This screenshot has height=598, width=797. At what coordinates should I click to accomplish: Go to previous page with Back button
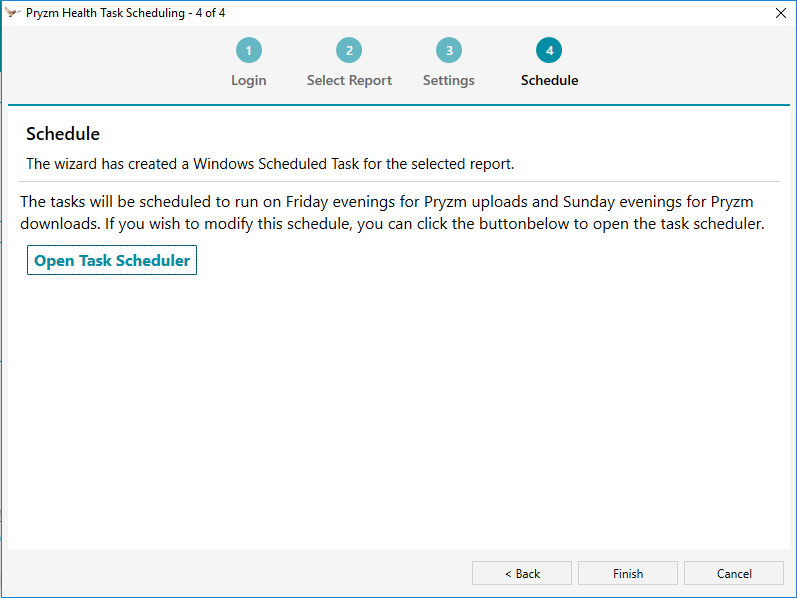(522, 574)
